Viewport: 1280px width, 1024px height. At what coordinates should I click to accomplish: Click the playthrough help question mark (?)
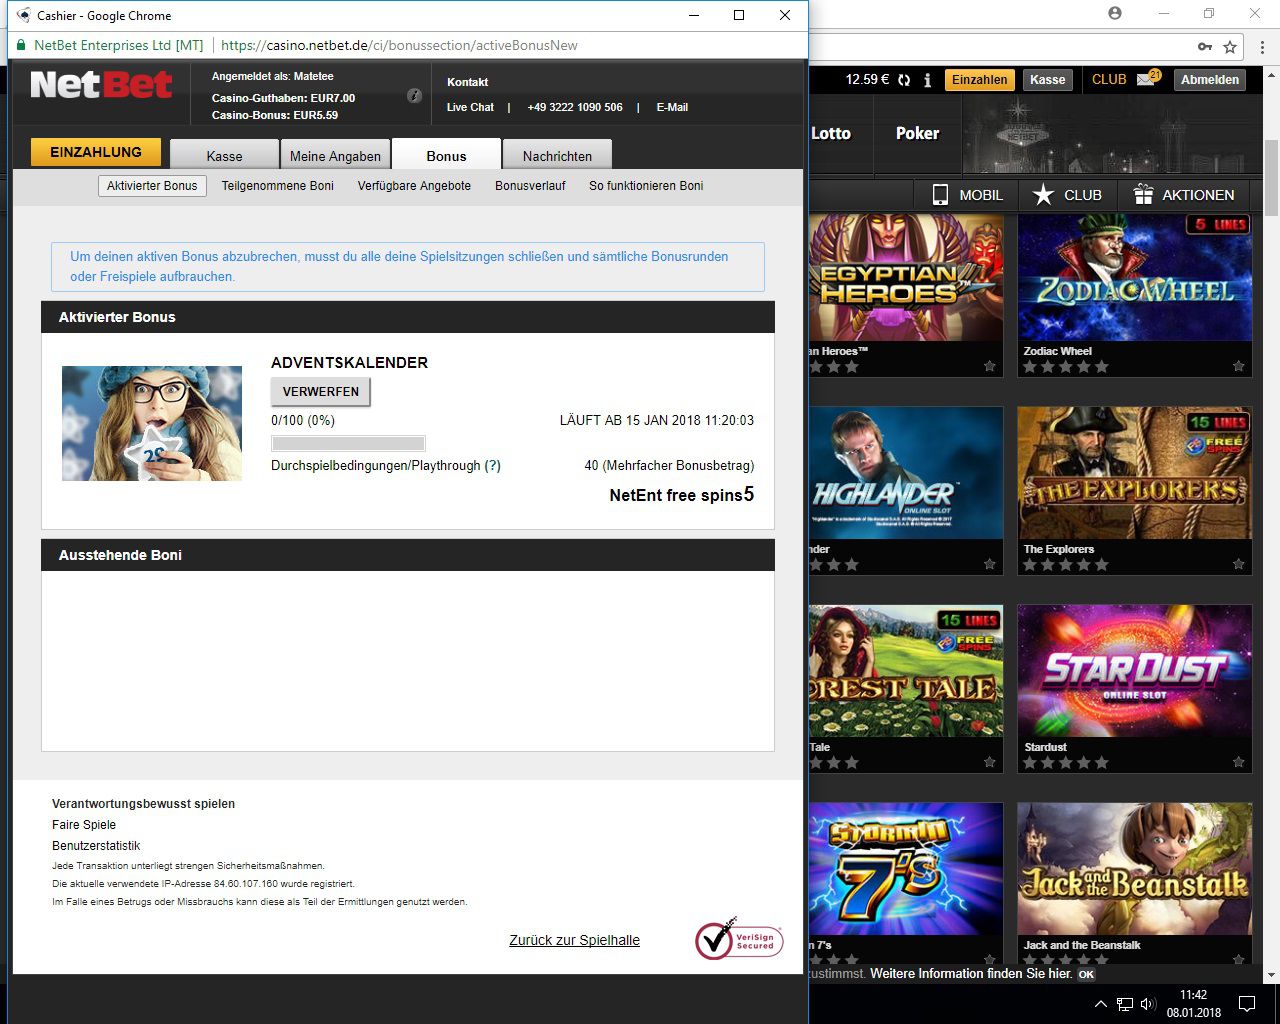(492, 466)
